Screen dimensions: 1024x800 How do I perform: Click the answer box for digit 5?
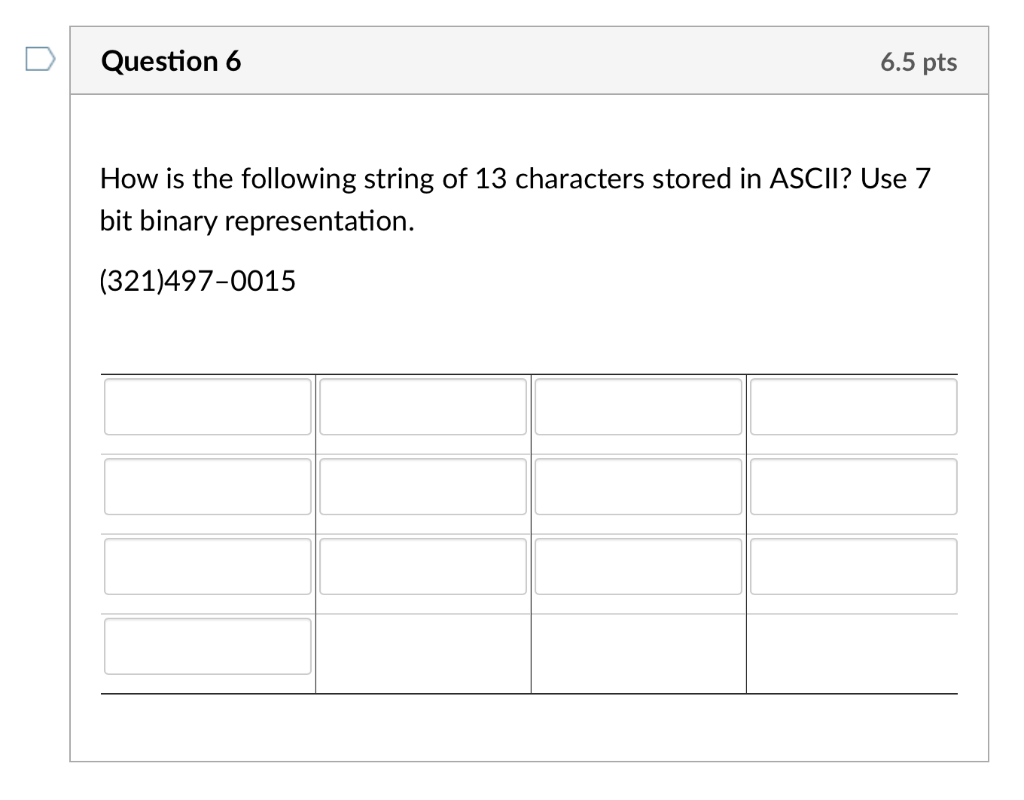coord(207,647)
